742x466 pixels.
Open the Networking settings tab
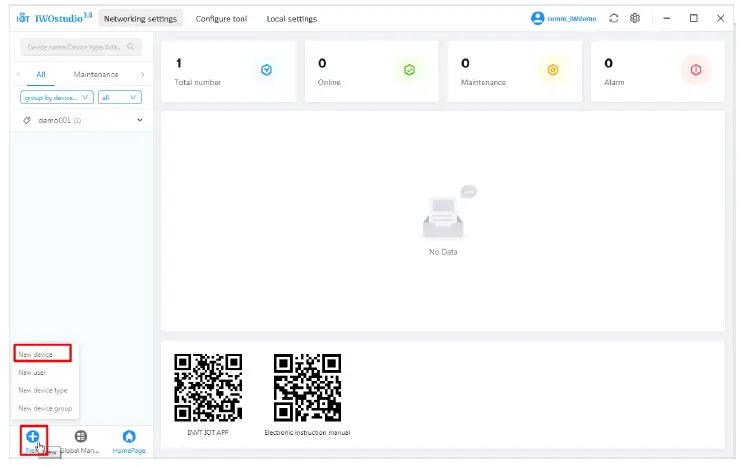pos(141,19)
